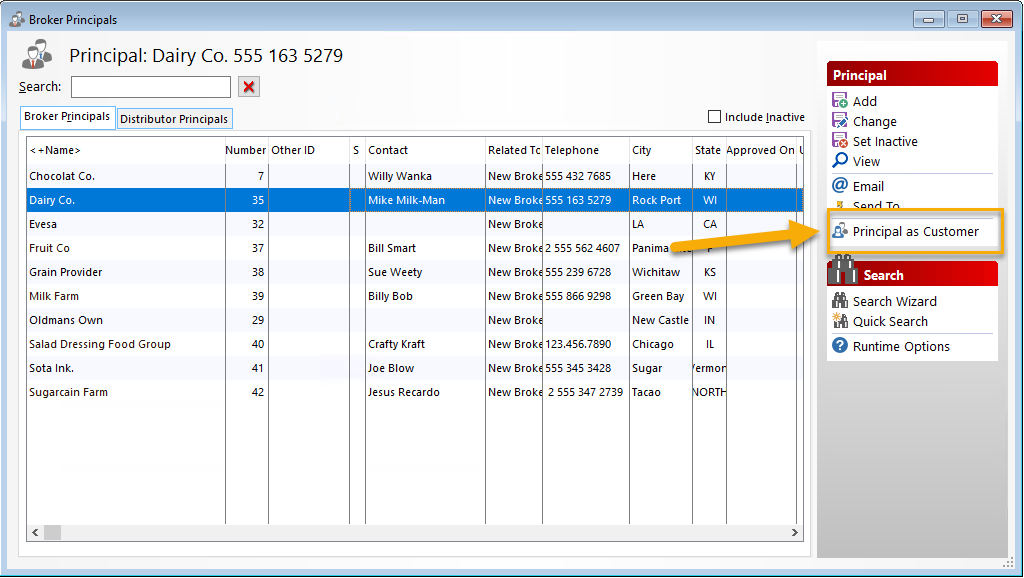
Task: Open the Runtime Options link
Action: (x=901, y=346)
